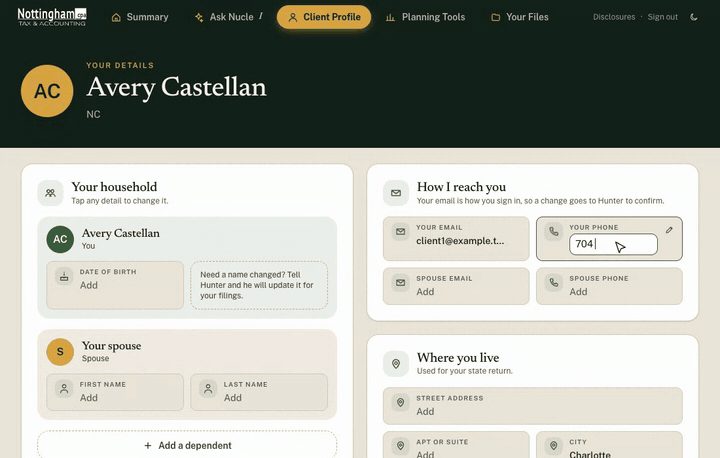Open the Summary tab

point(140,17)
